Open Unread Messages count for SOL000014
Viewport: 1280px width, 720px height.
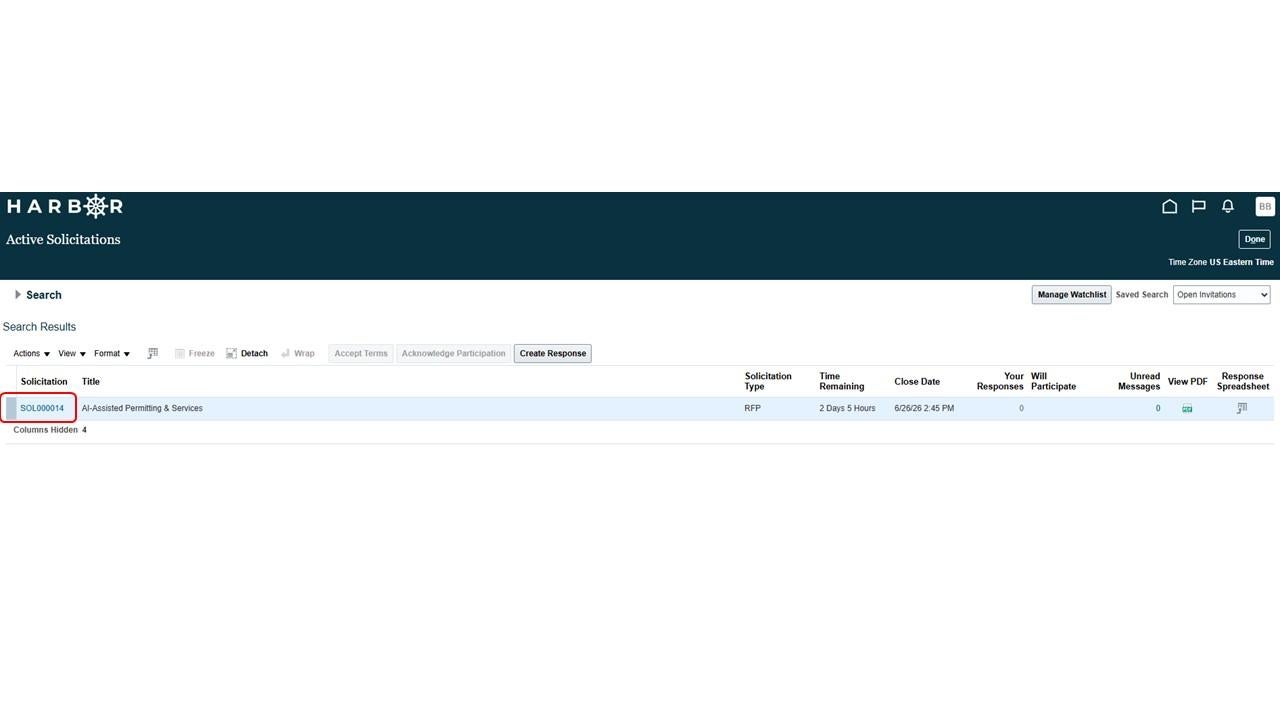(1158, 408)
